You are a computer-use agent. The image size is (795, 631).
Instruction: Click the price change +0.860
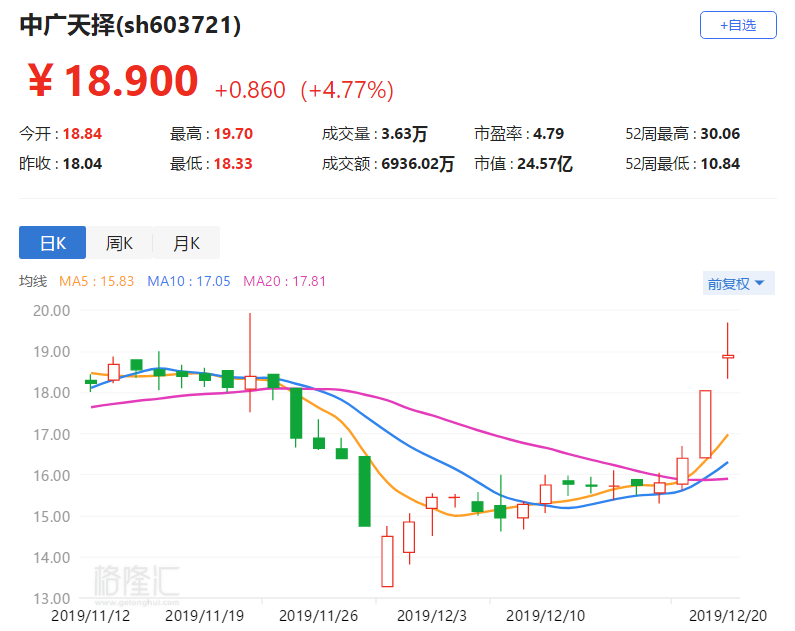coord(250,90)
